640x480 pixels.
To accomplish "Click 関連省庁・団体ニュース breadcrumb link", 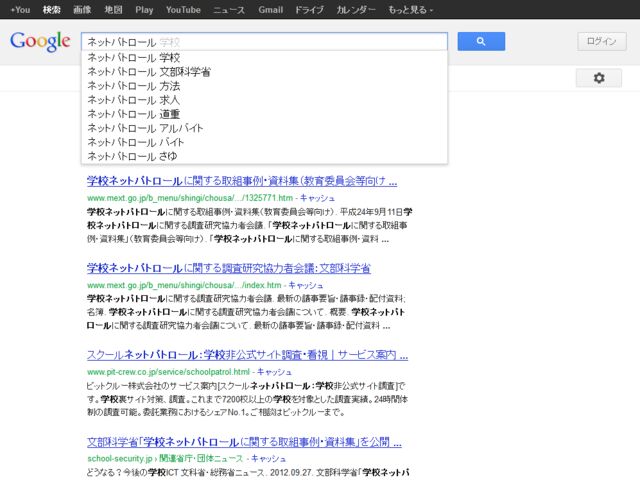I will 201,458.
